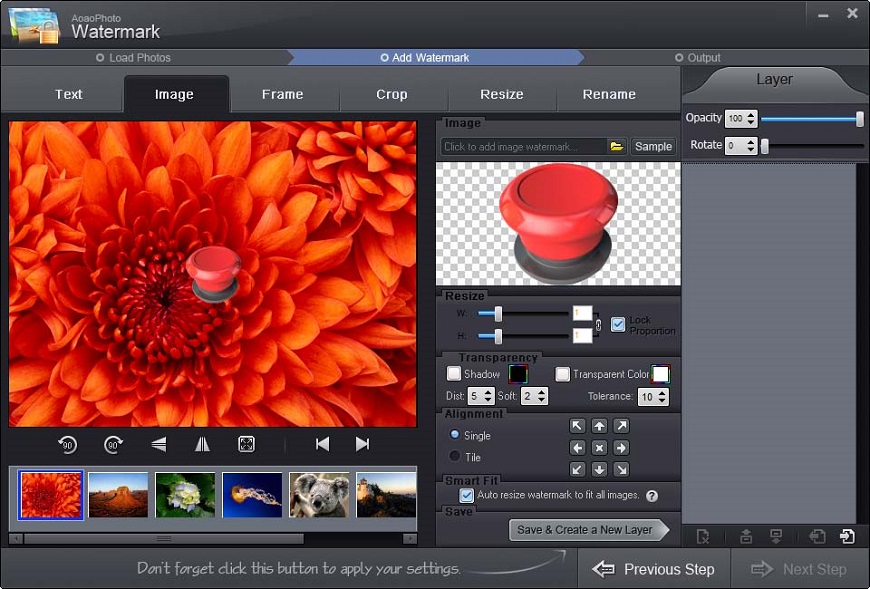This screenshot has width=870, height=589.
Task: Pick the Transparent Color swatch
Action: point(661,374)
